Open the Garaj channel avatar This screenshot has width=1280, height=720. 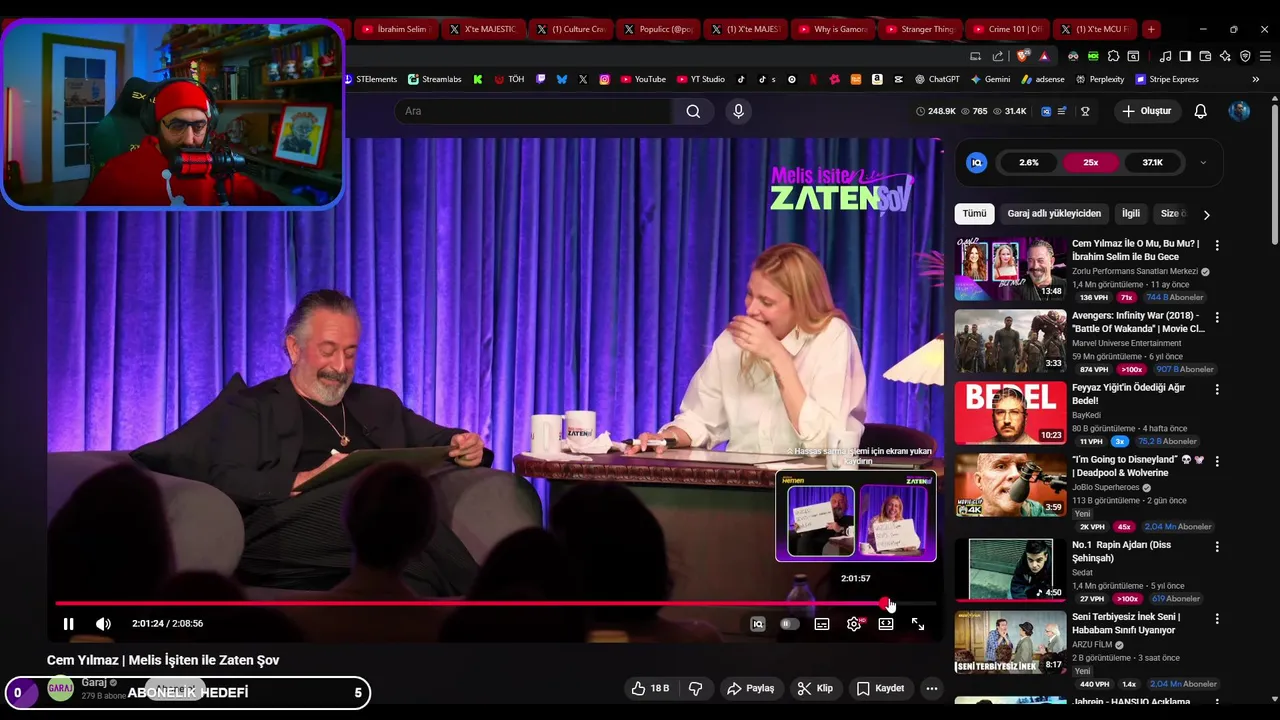point(61,688)
